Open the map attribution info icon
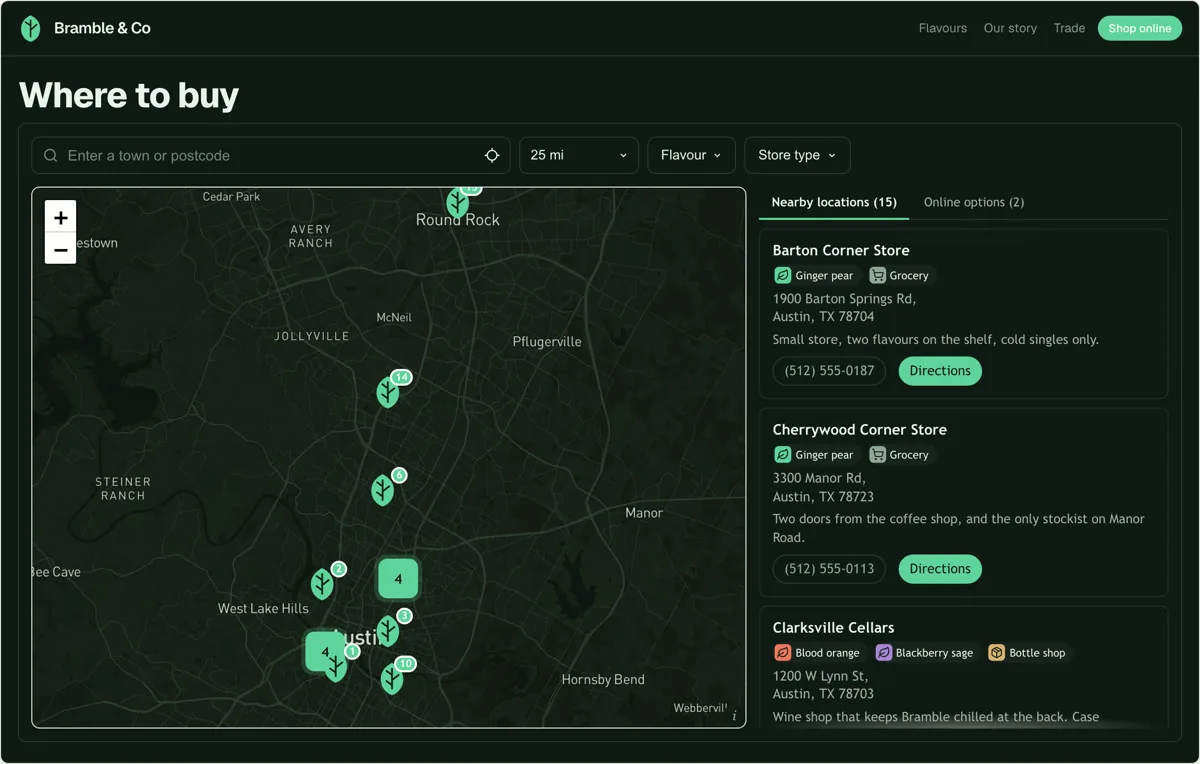The width and height of the screenshot is (1200, 764). (734, 716)
